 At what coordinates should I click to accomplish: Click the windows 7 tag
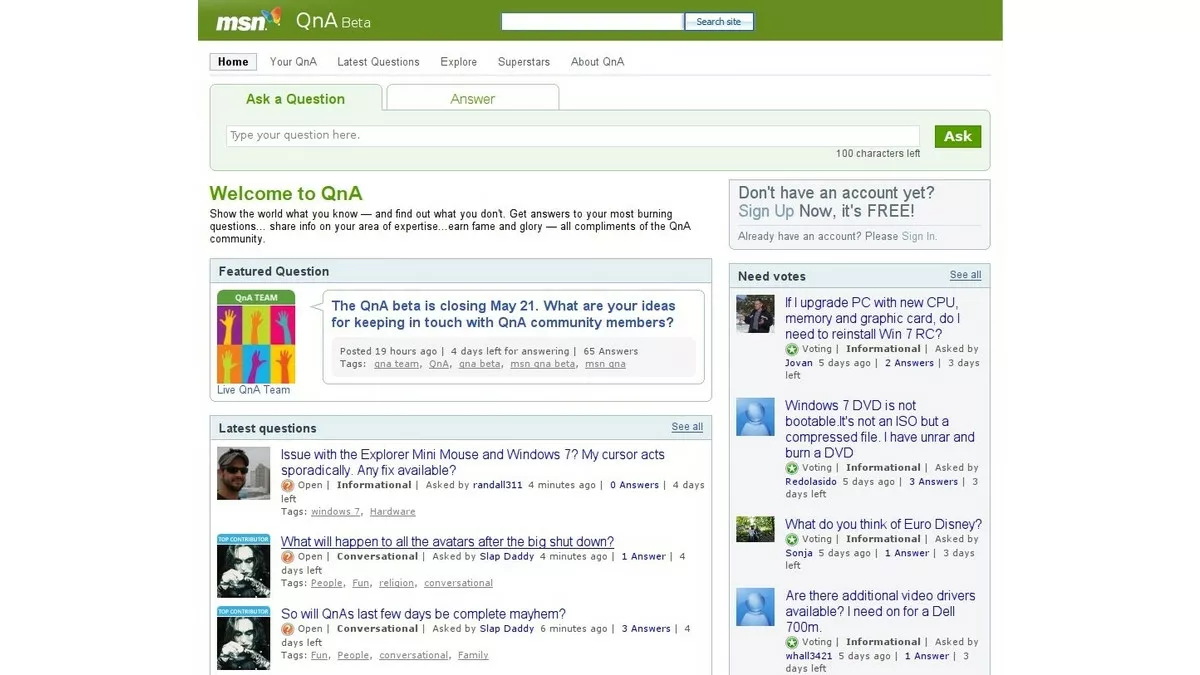[x=336, y=512]
